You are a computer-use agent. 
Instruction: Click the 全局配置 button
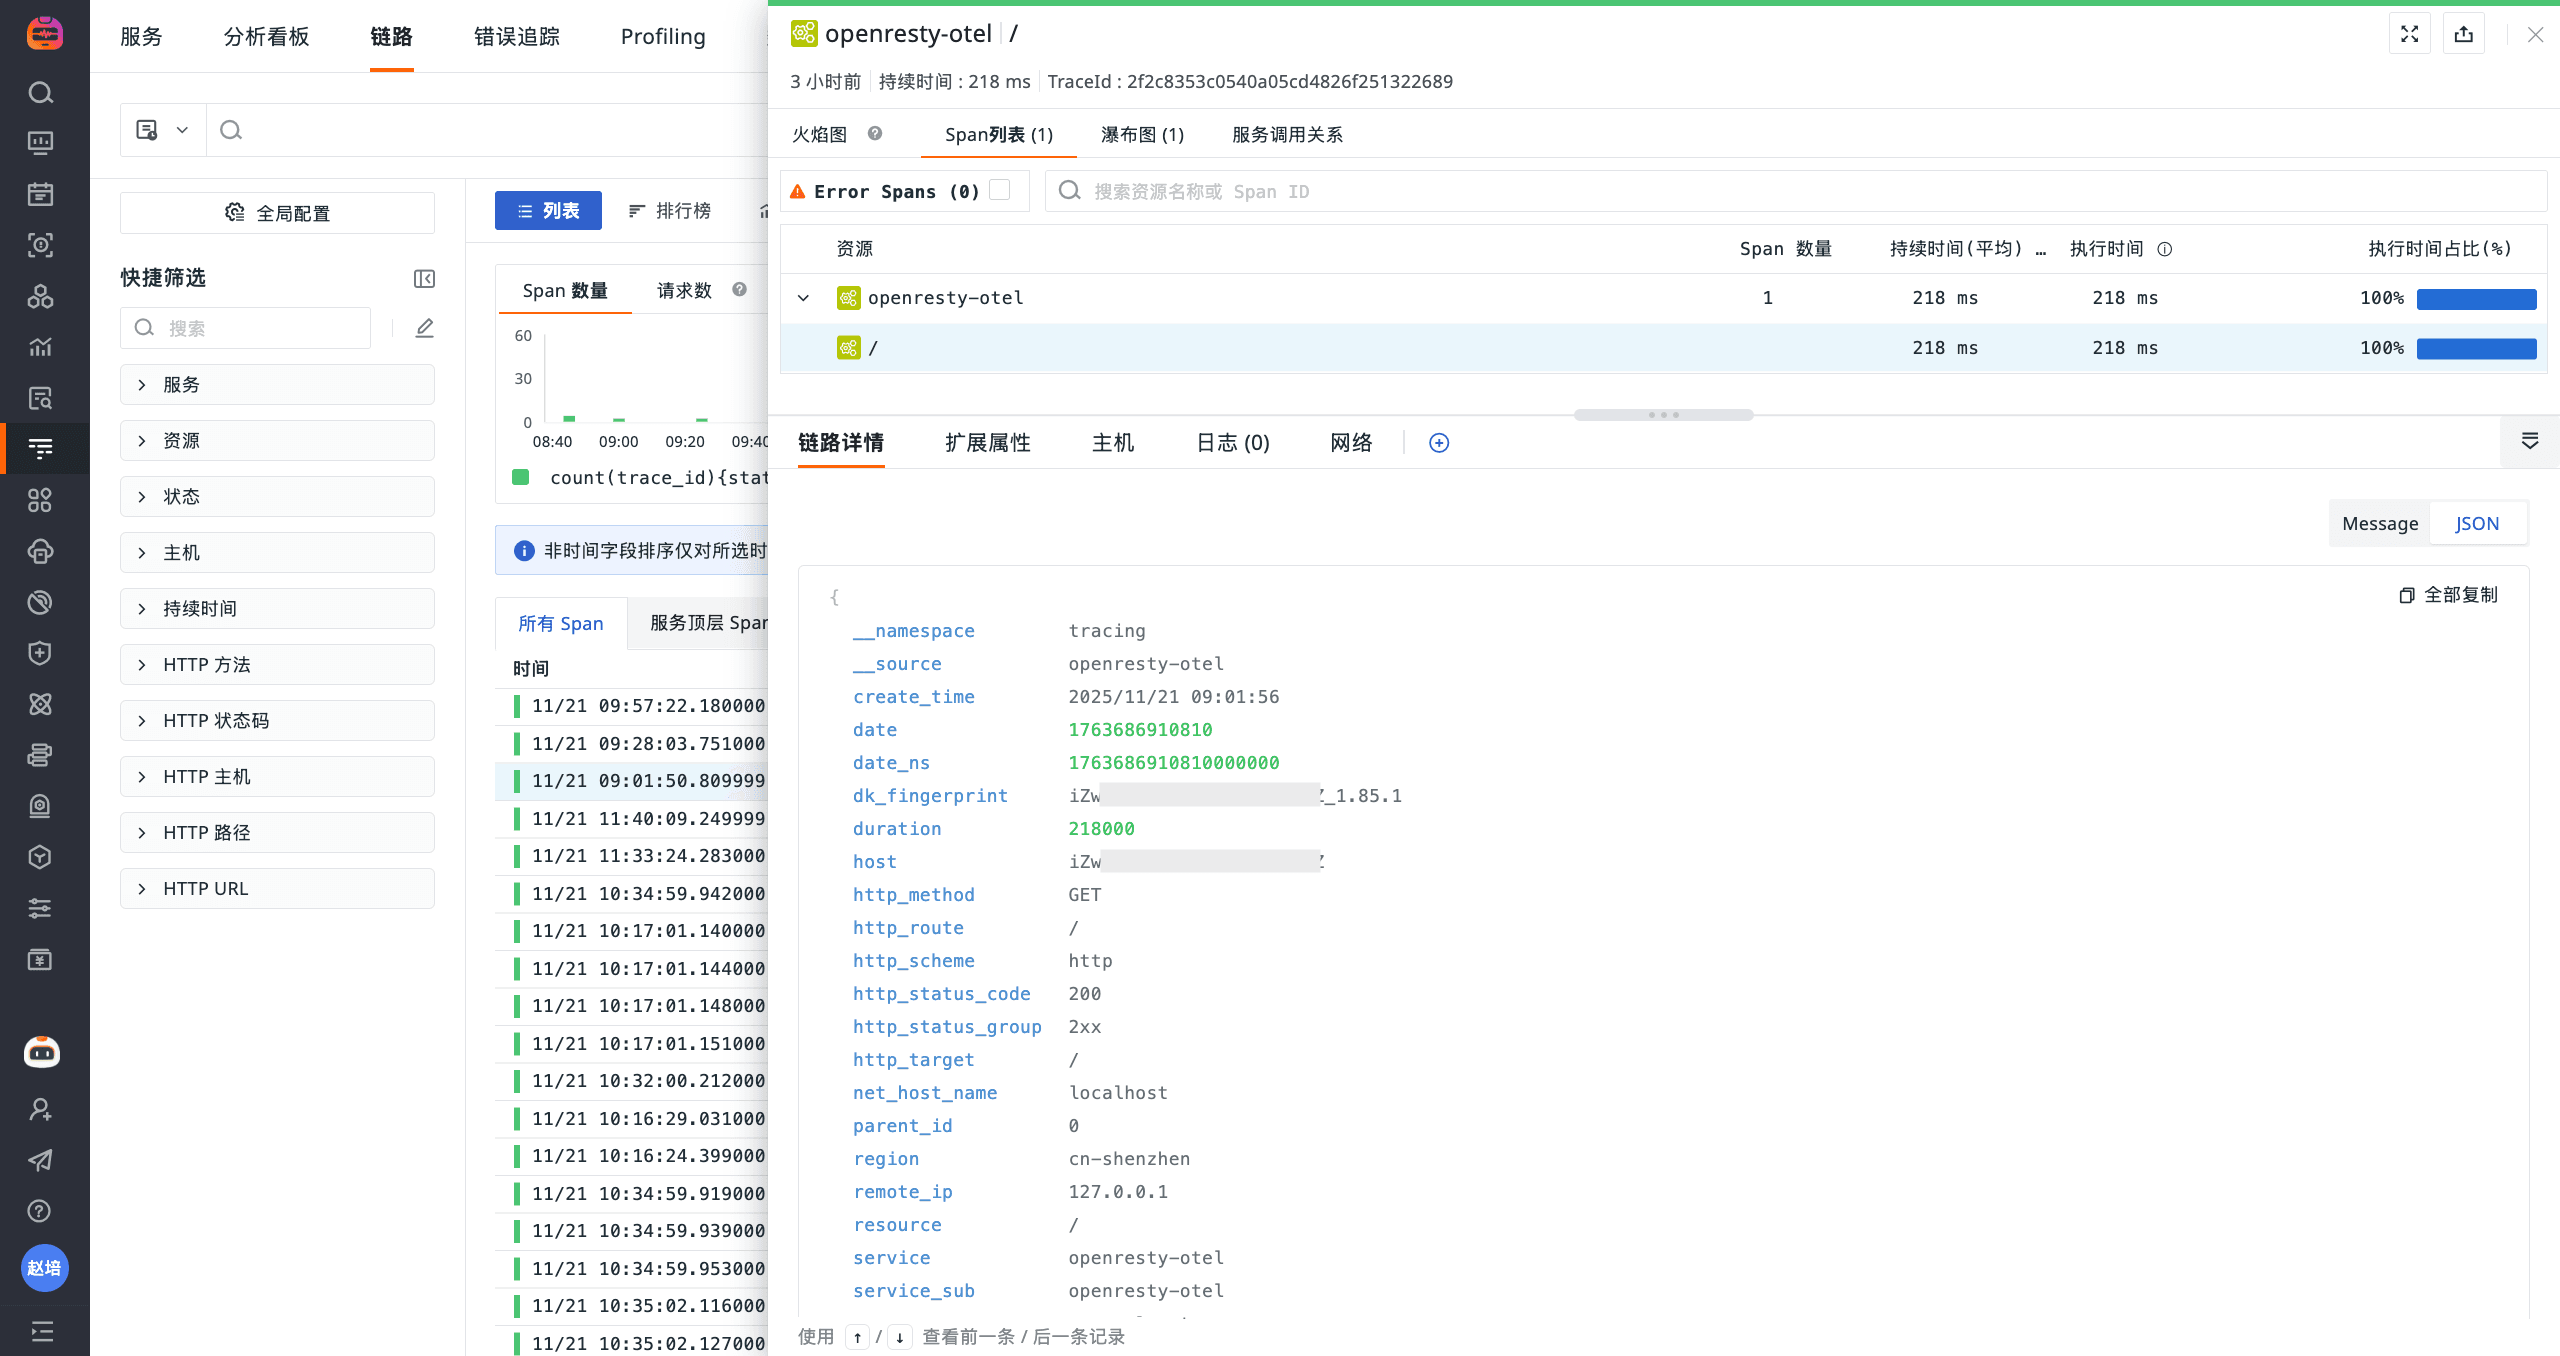[x=277, y=213]
